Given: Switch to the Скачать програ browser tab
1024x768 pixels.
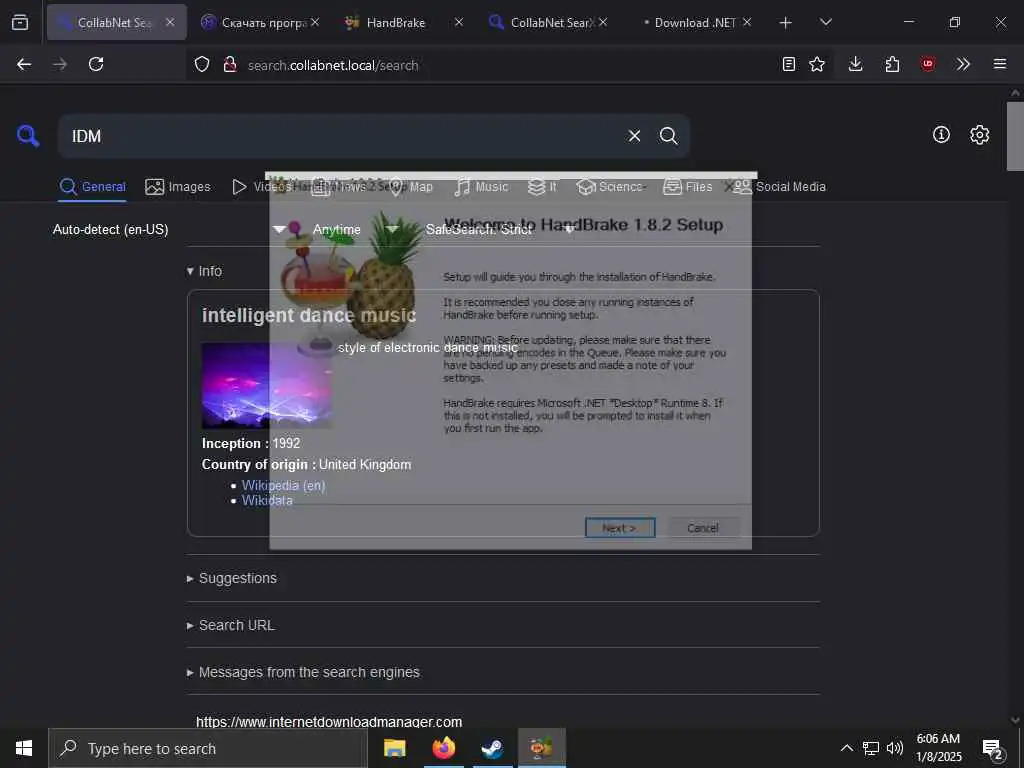Looking at the screenshot, I should (261, 22).
